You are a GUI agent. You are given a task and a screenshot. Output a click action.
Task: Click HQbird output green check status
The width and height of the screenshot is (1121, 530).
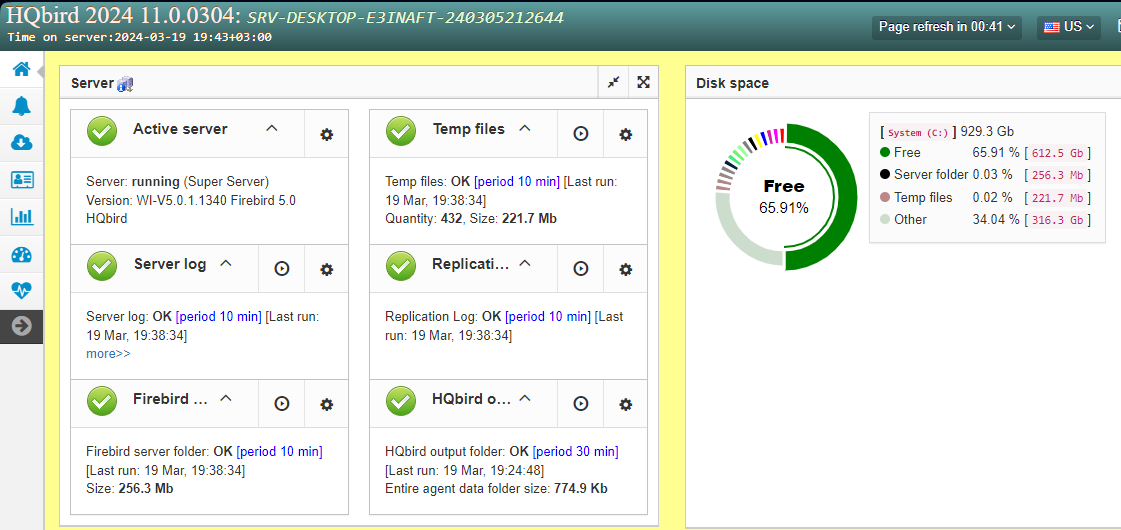(401, 402)
